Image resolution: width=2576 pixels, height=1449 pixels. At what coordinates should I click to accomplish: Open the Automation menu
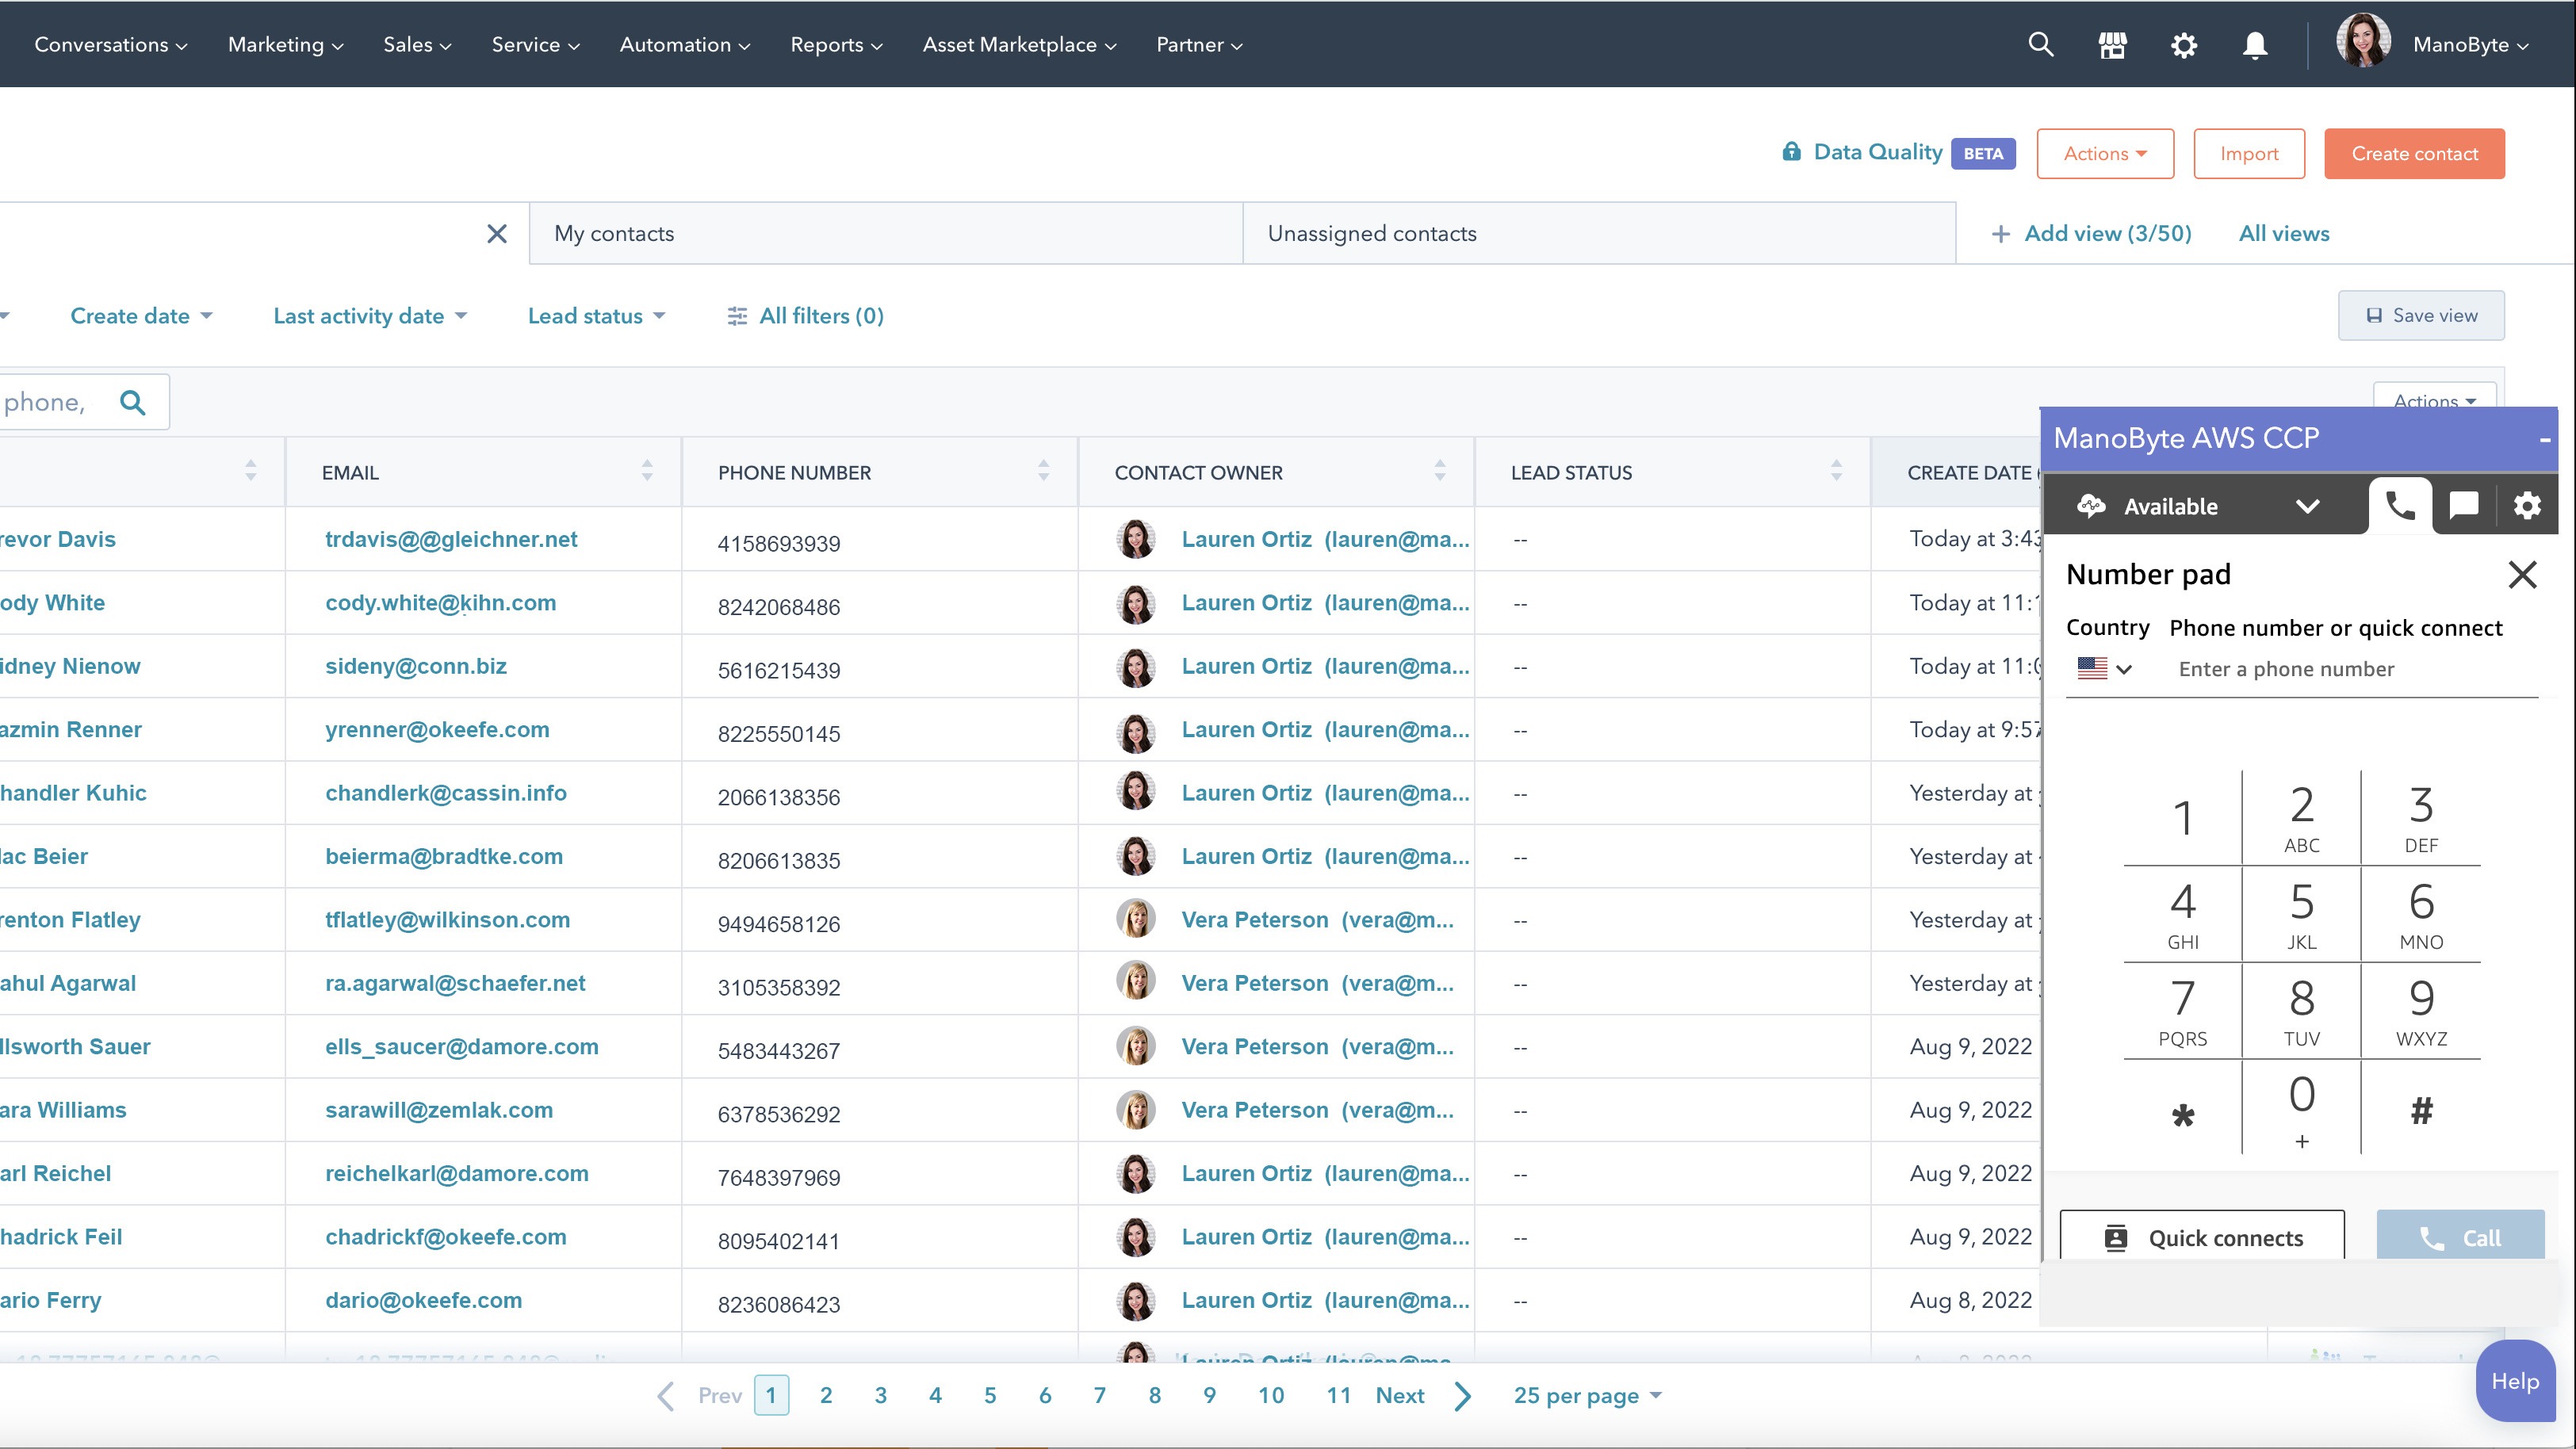pos(683,44)
